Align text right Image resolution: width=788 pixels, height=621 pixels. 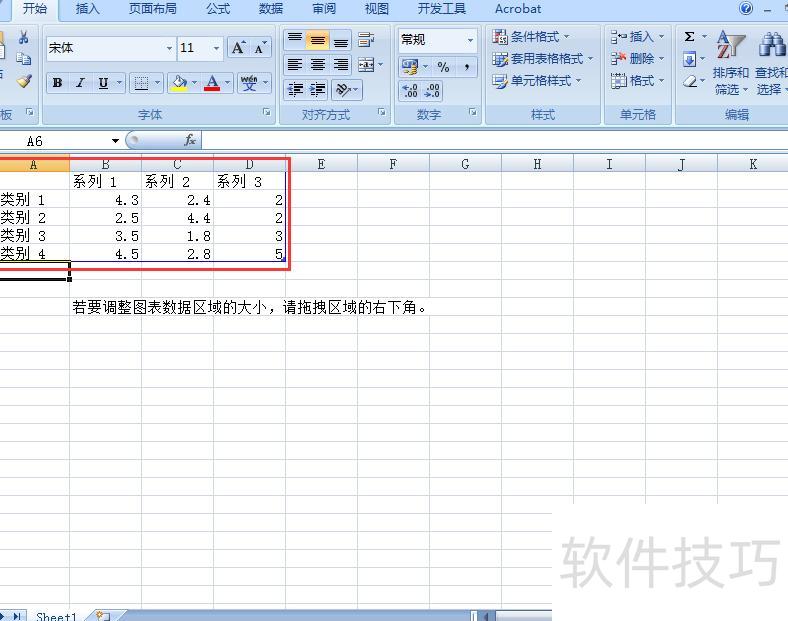341,64
